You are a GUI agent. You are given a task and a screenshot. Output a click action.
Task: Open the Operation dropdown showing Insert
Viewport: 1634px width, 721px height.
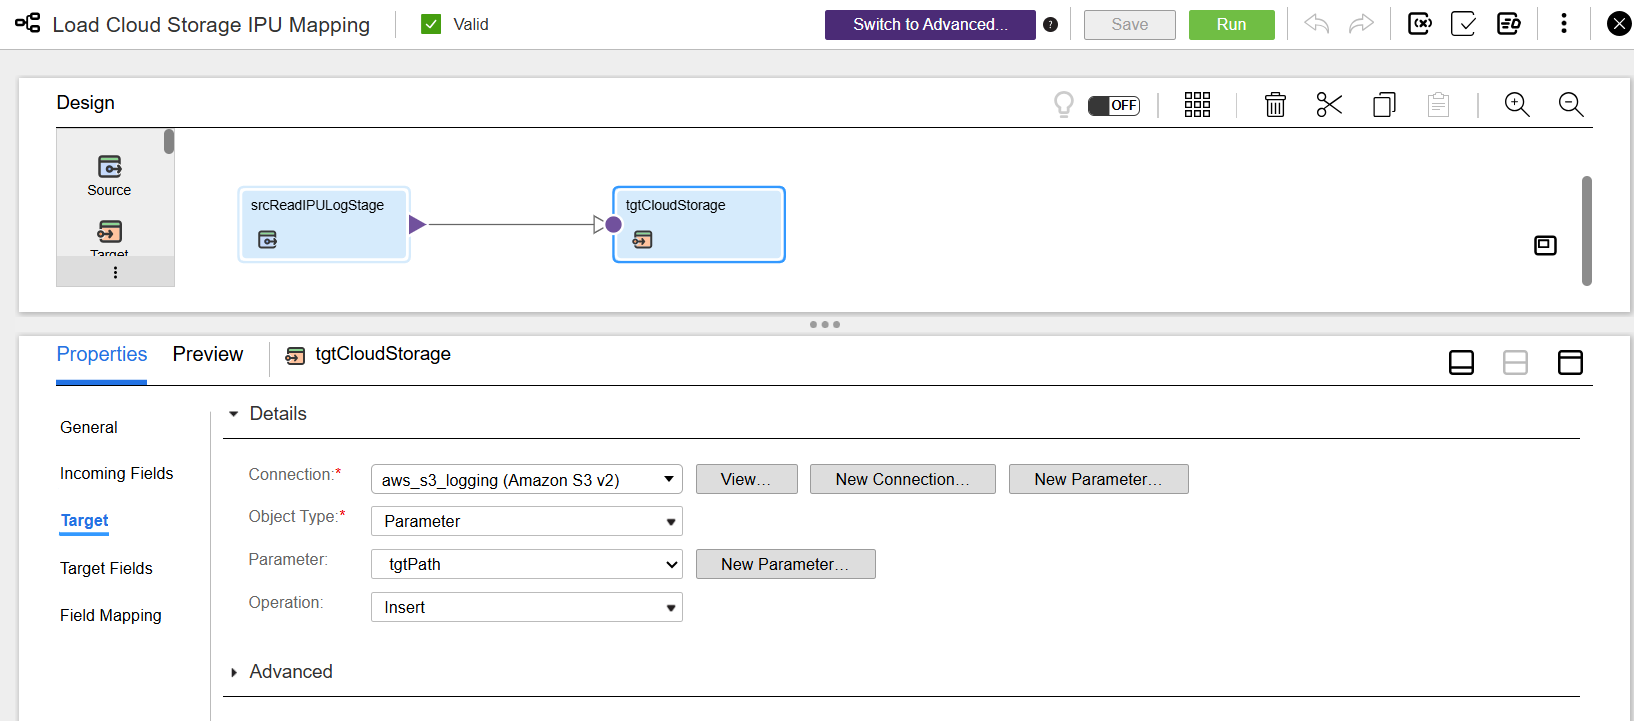point(527,607)
